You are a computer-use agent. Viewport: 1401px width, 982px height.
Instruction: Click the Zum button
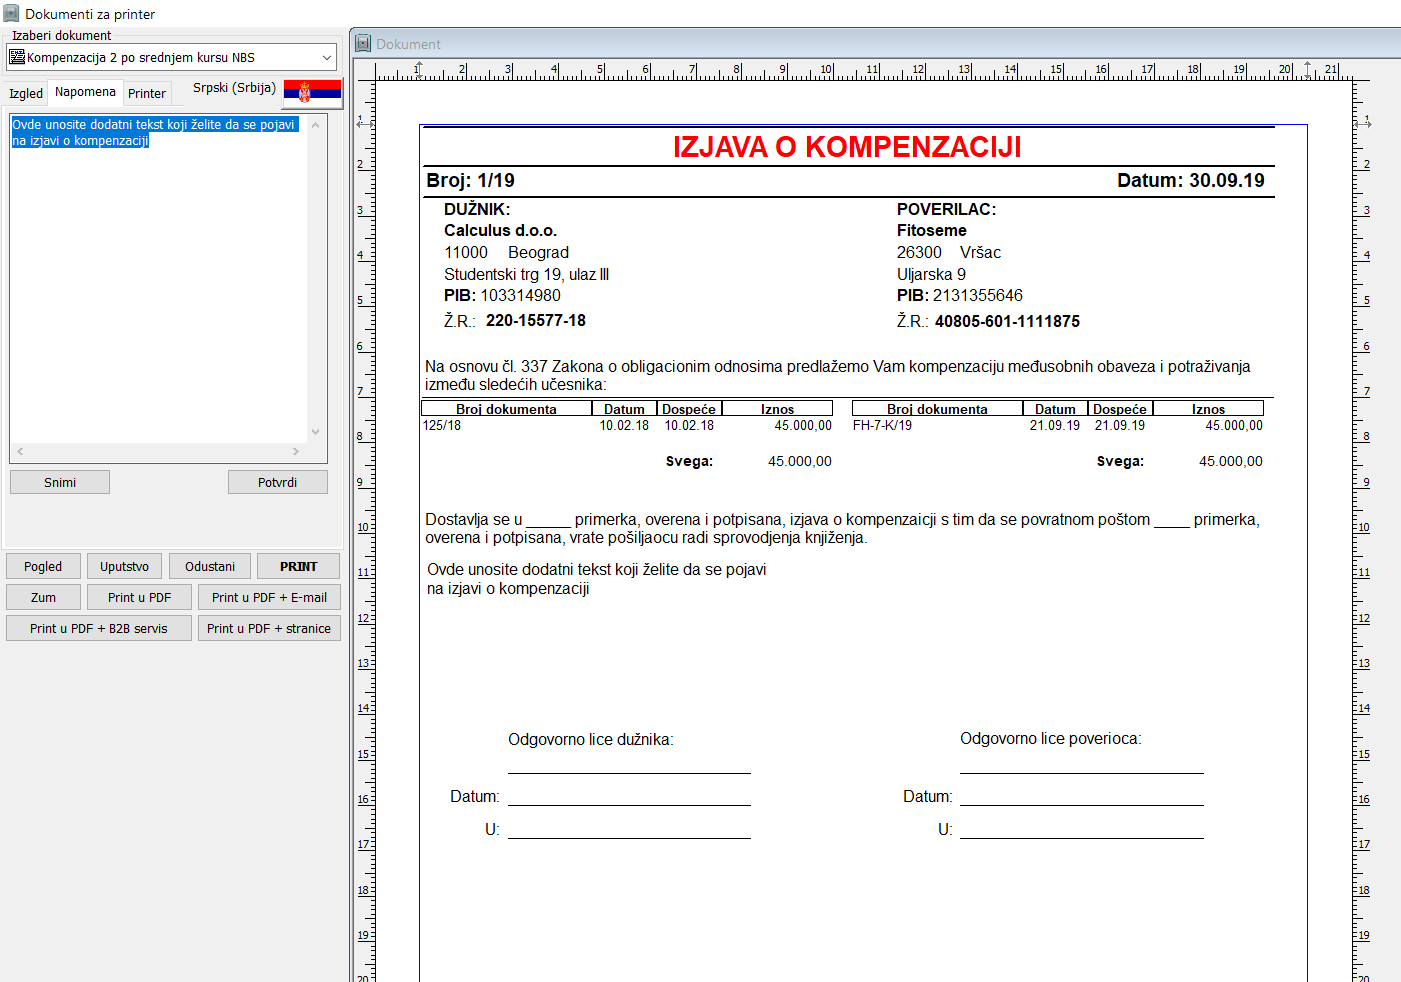click(x=43, y=597)
